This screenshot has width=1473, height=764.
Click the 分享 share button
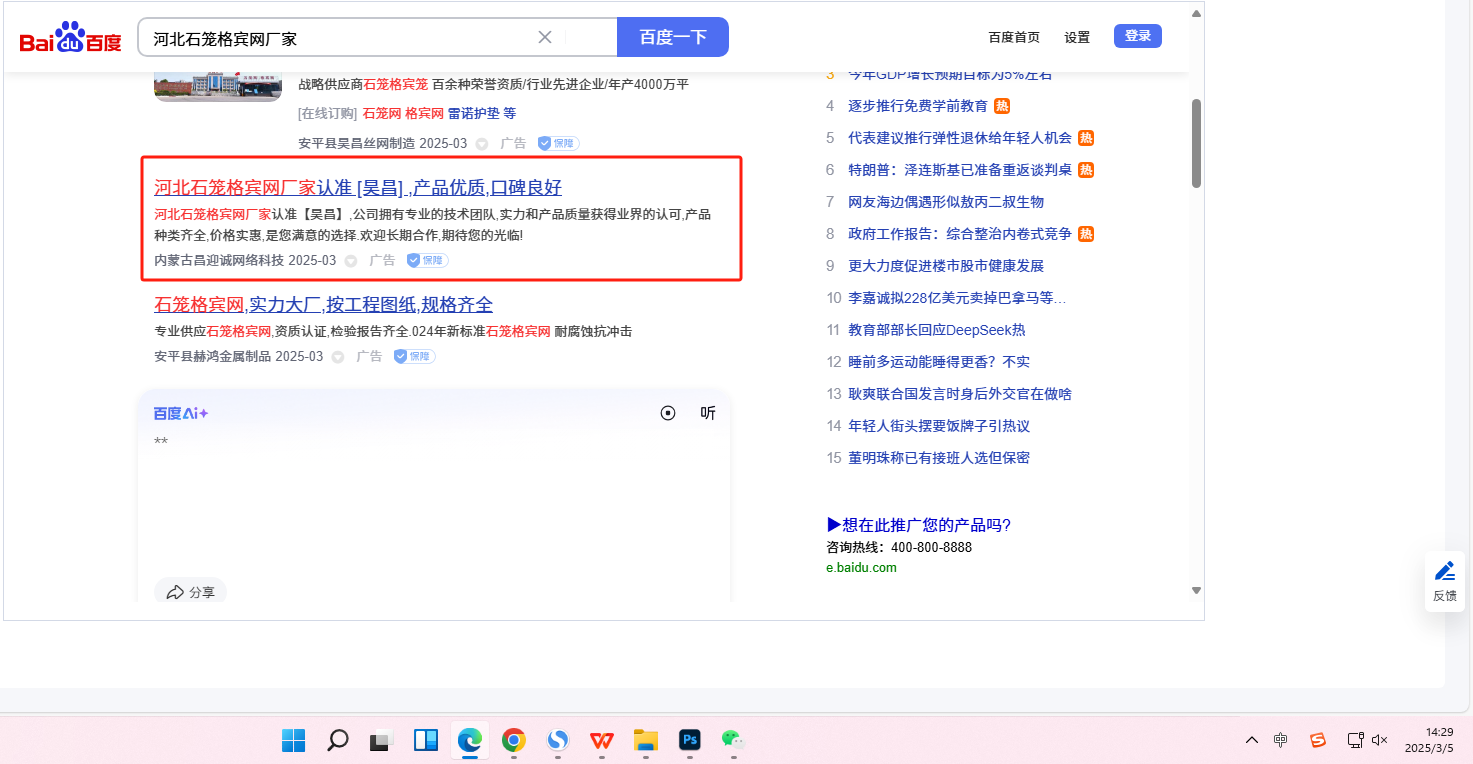pyautogui.click(x=191, y=592)
